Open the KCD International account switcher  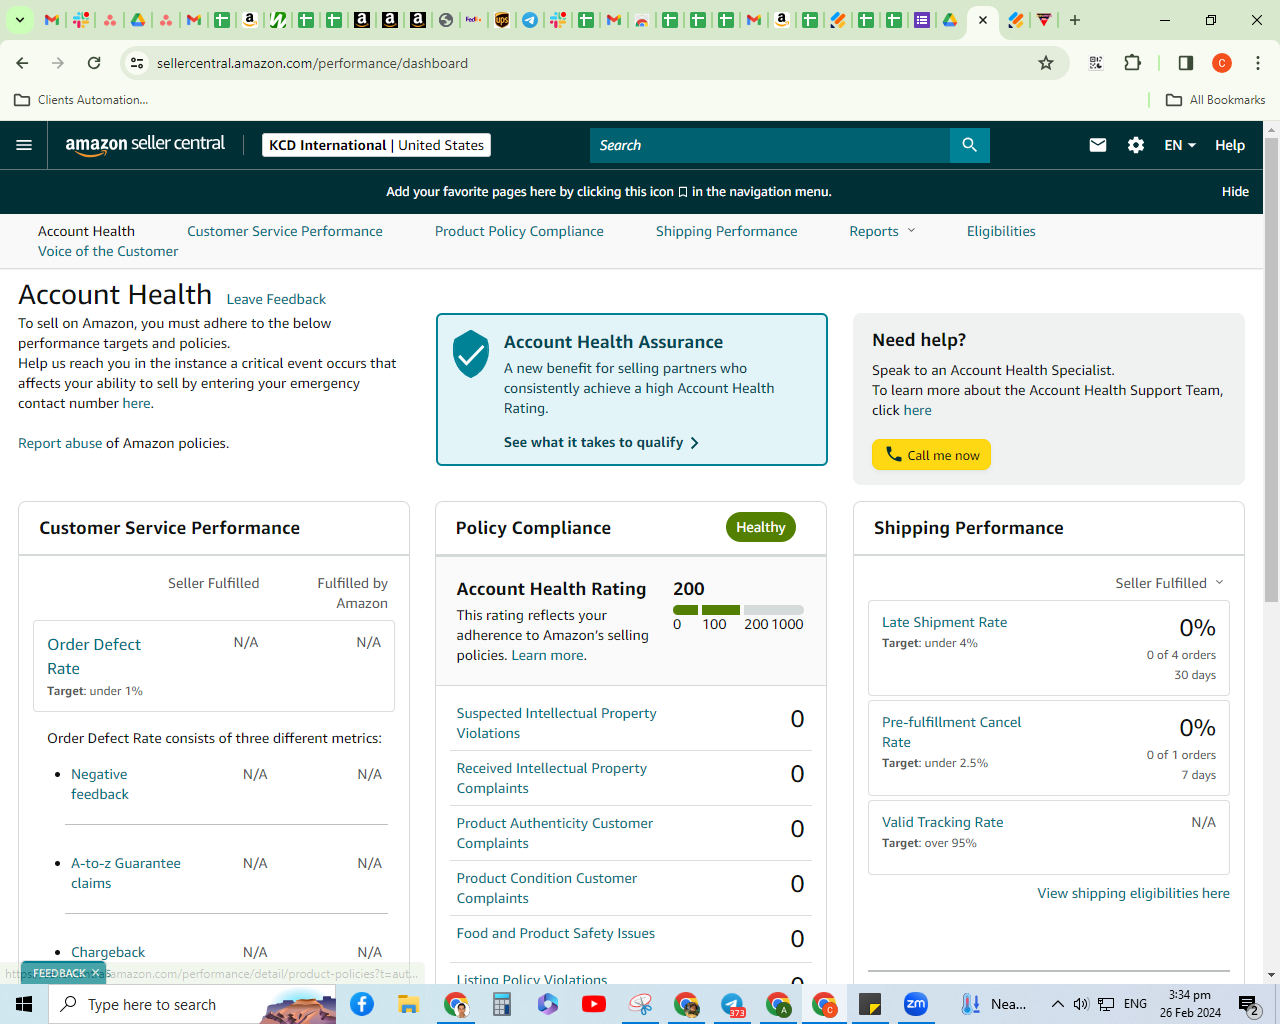tap(376, 145)
